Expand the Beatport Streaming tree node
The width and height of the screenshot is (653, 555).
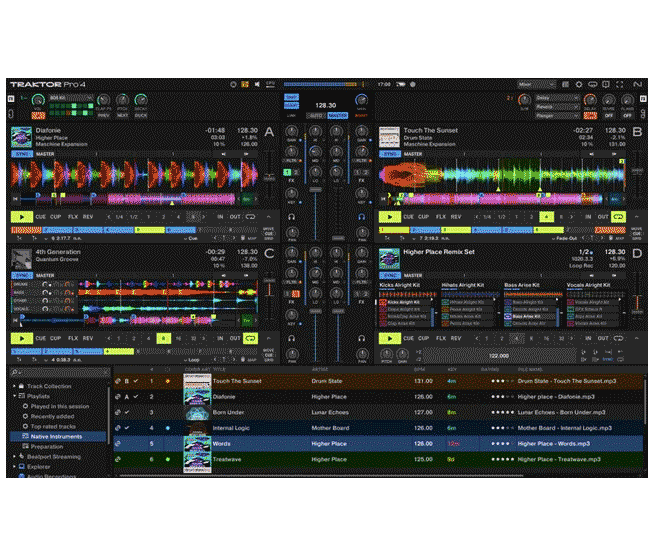coord(15,457)
